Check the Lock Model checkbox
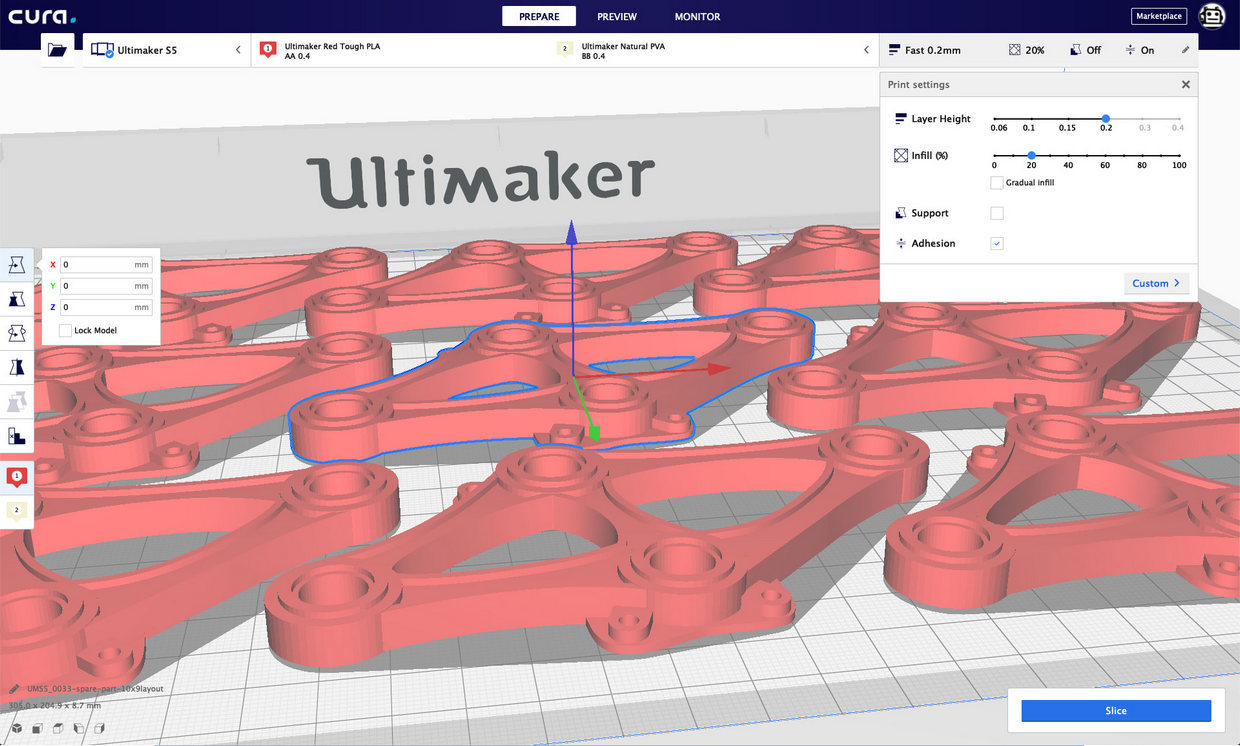Screen dimensions: 1240x746 (x=65, y=330)
